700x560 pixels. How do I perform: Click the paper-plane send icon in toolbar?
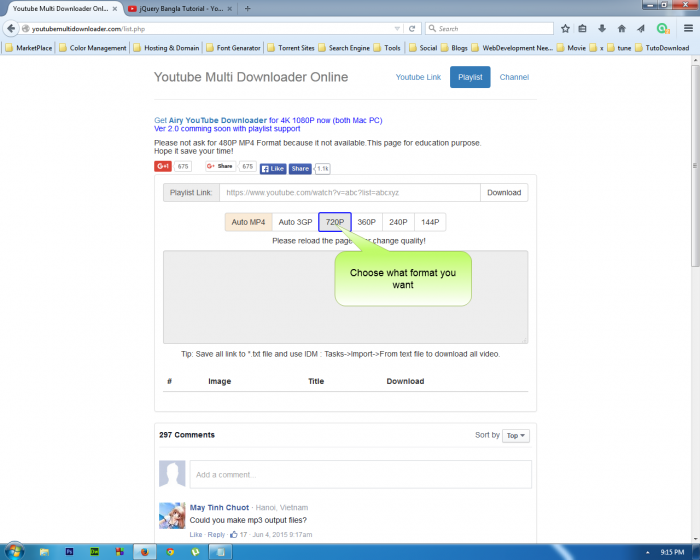click(641, 29)
